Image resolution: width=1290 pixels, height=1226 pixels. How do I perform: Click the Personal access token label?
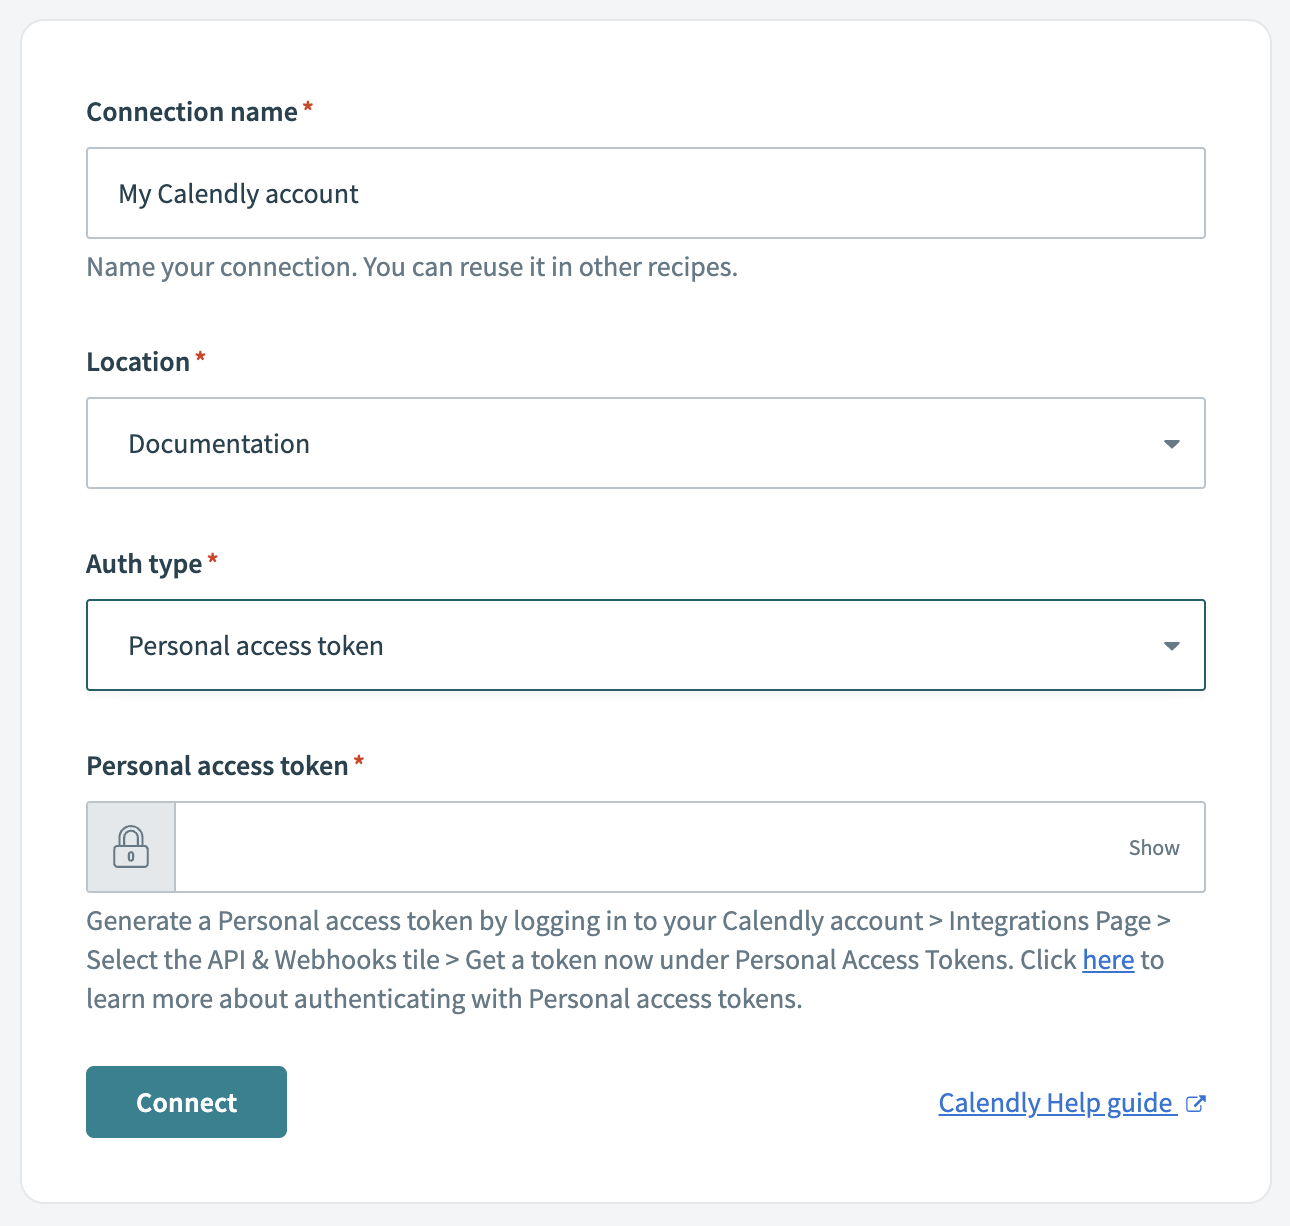216,765
